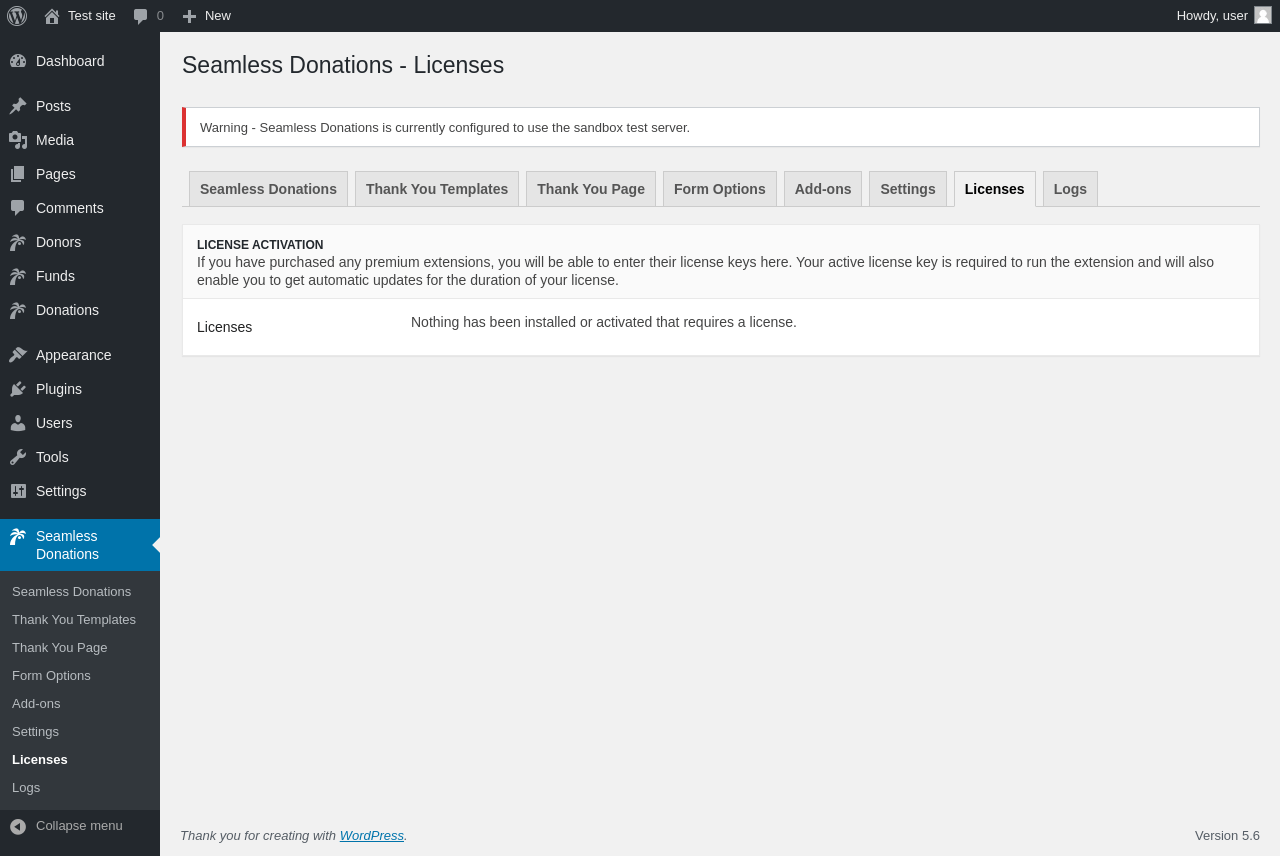Select the Licenses tab
The width and height of the screenshot is (1280, 856).
[995, 189]
